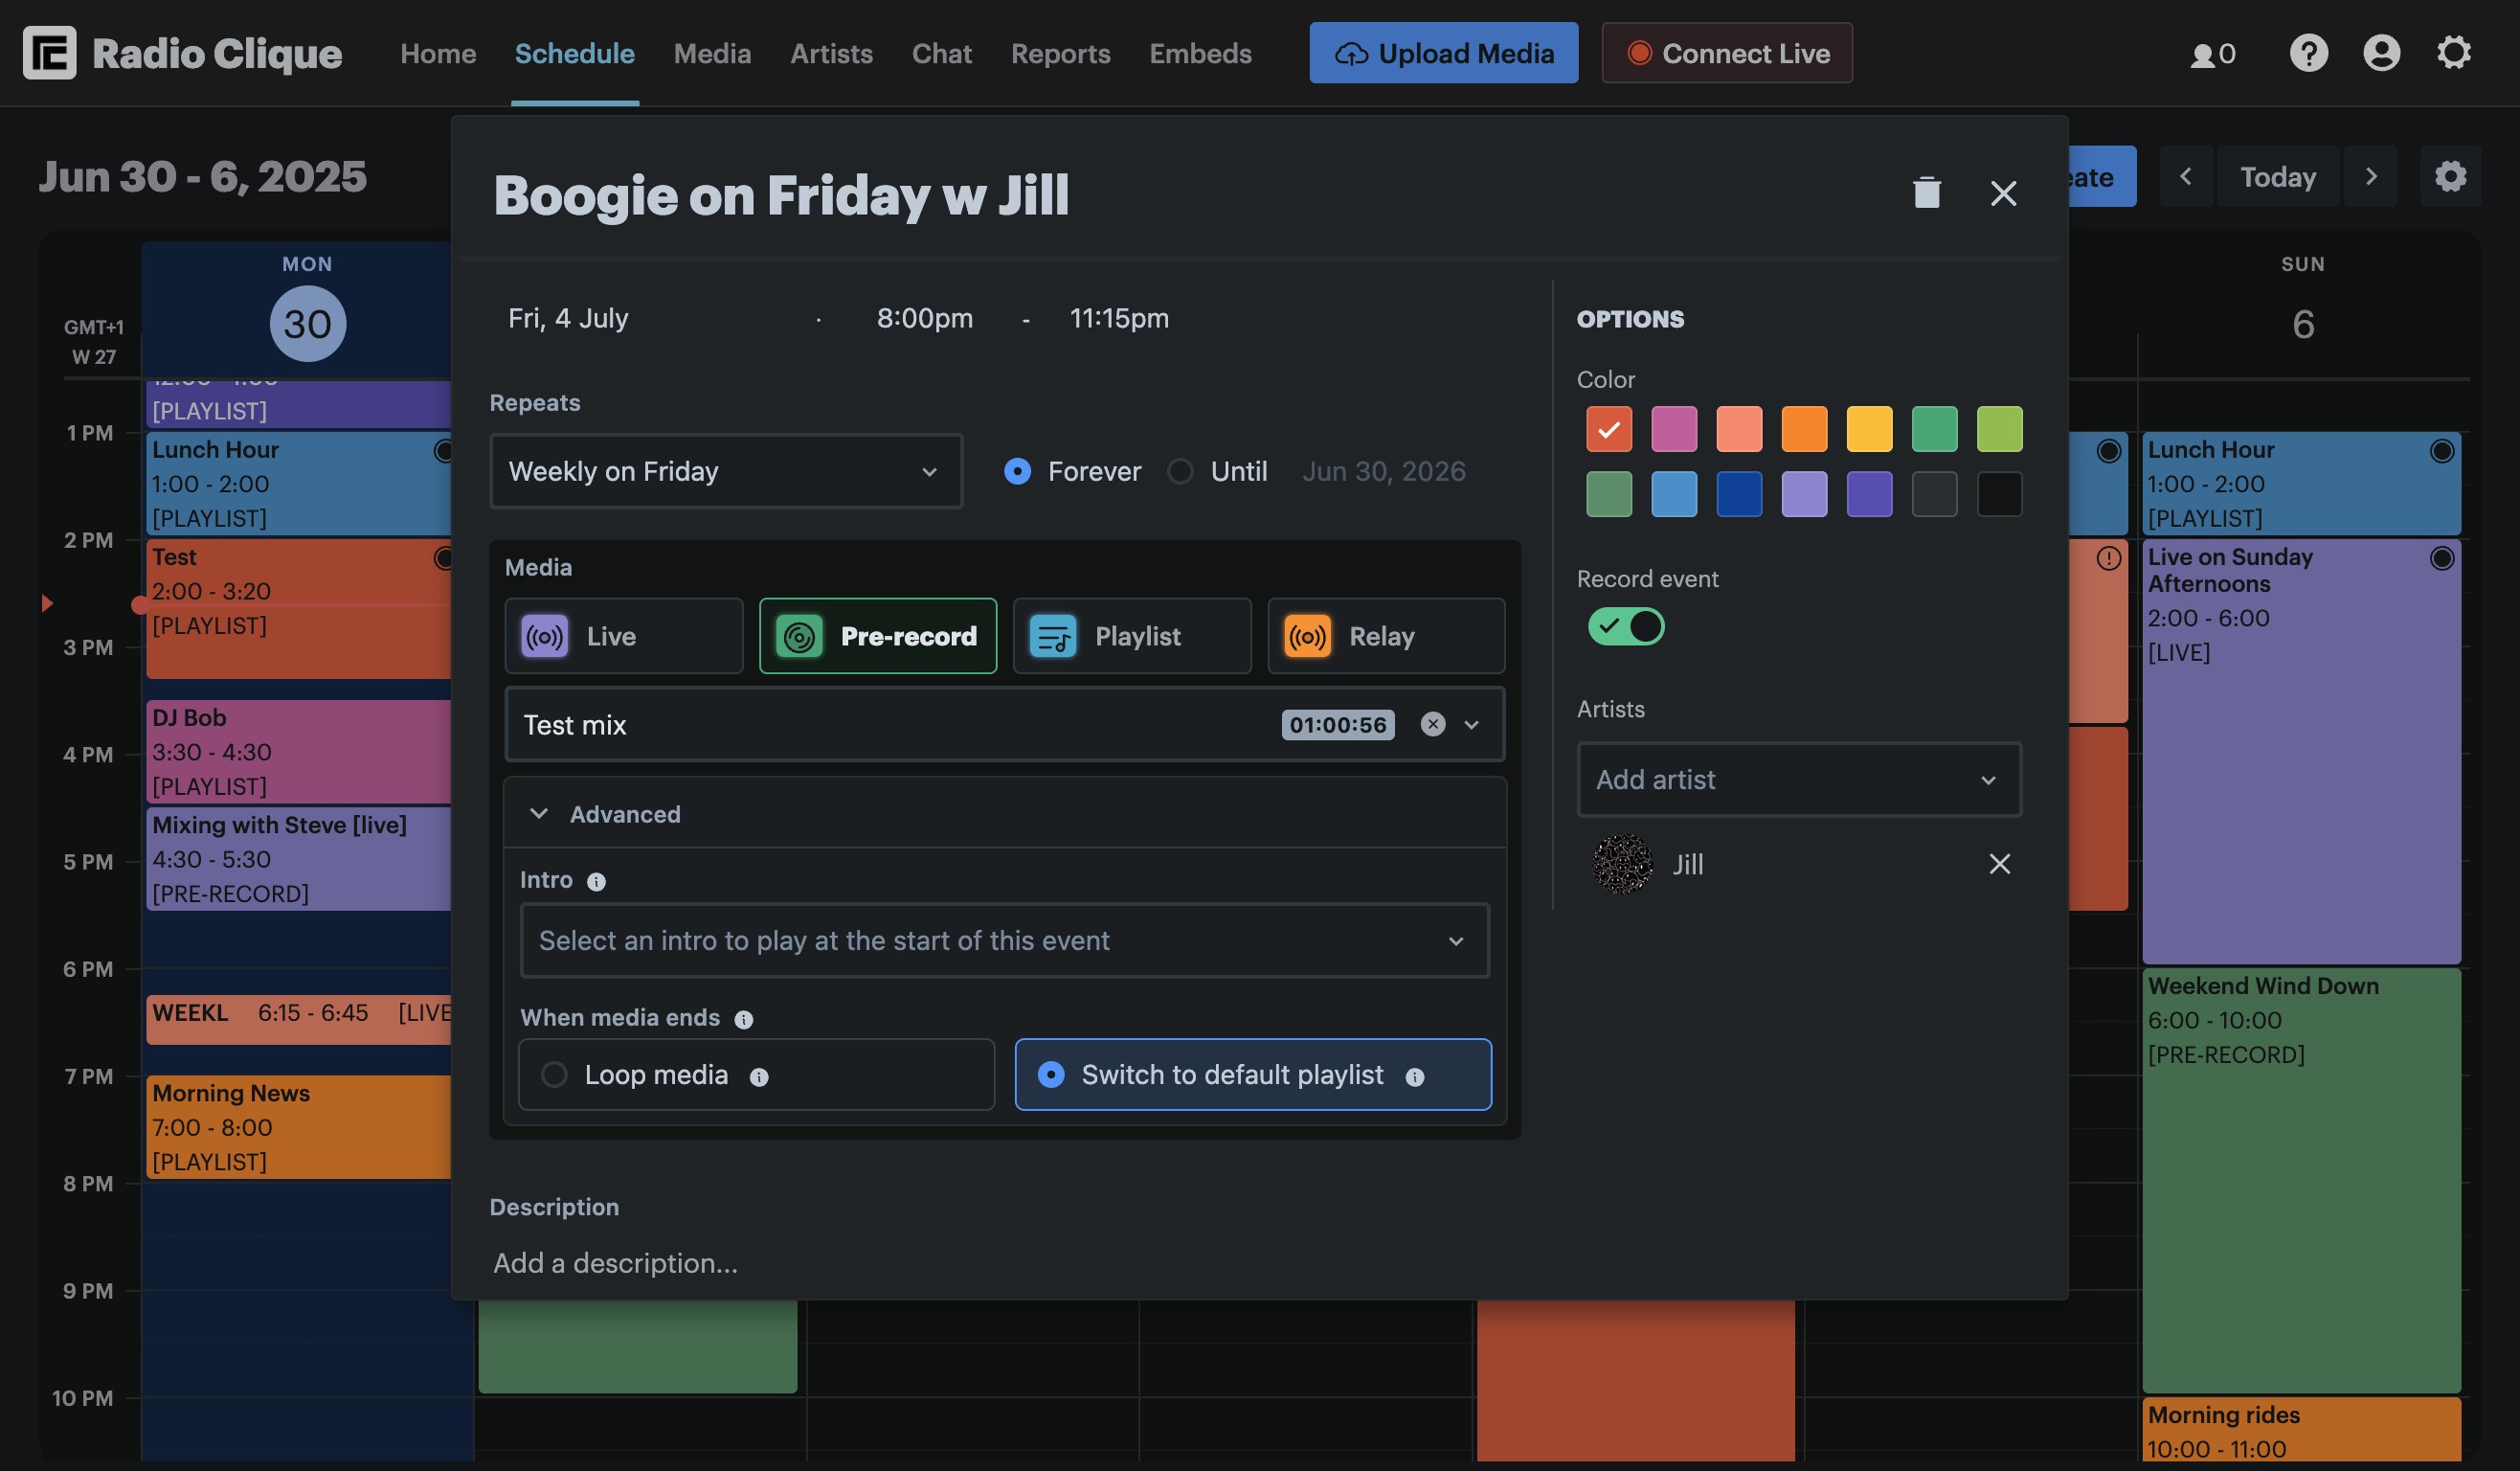The width and height of the screenshot is (2520, 1471).
Task: Click record icon on Live on Sunday Afternoons
Action: pyautogui.click(x=2442, y=558)
